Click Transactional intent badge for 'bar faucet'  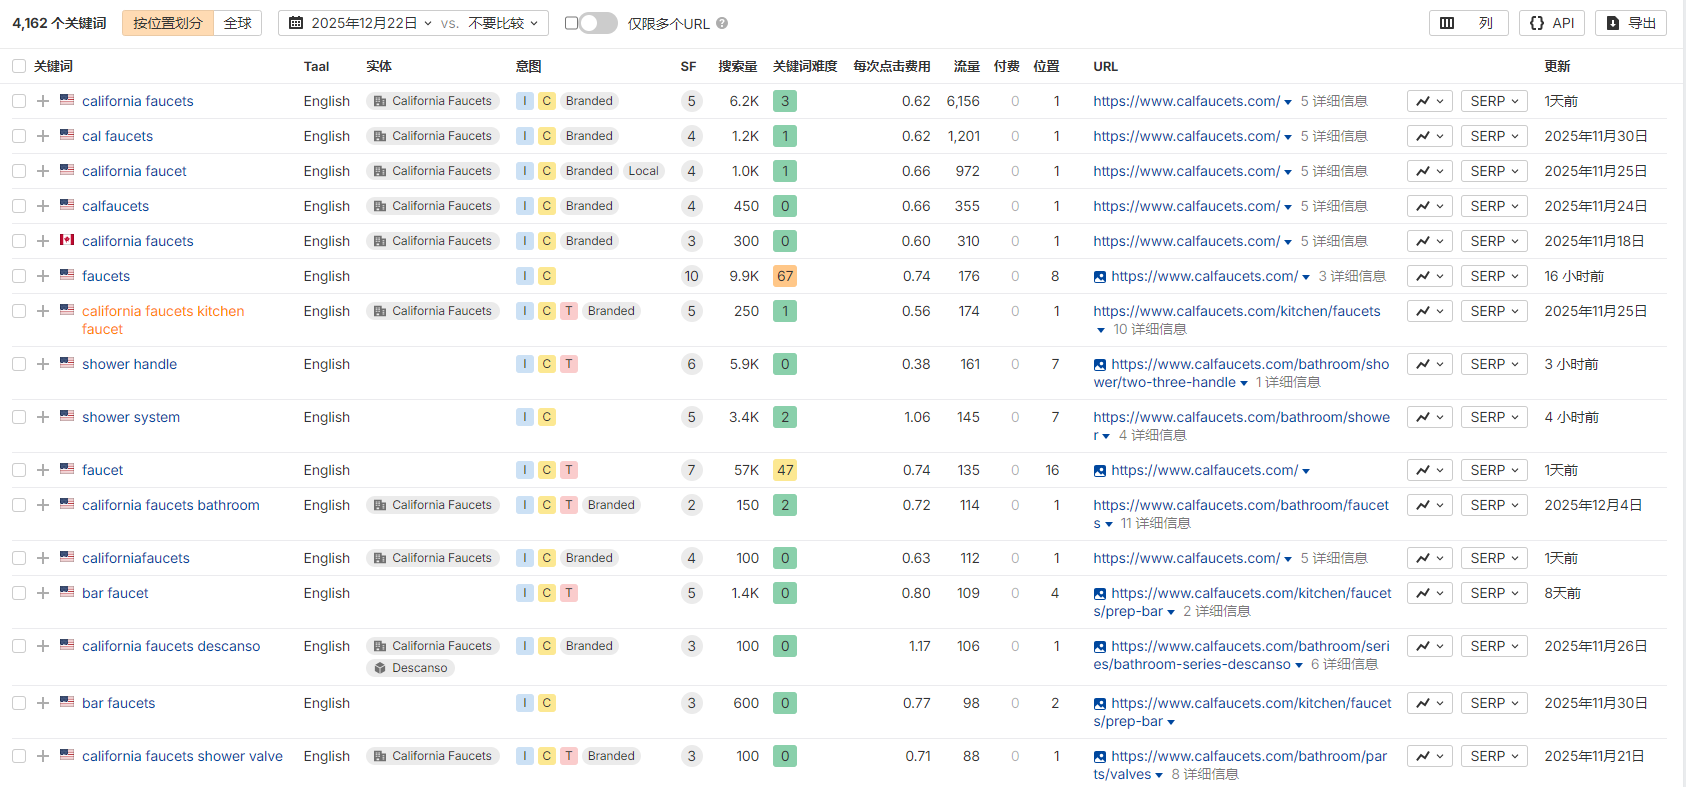coord(569,593)
